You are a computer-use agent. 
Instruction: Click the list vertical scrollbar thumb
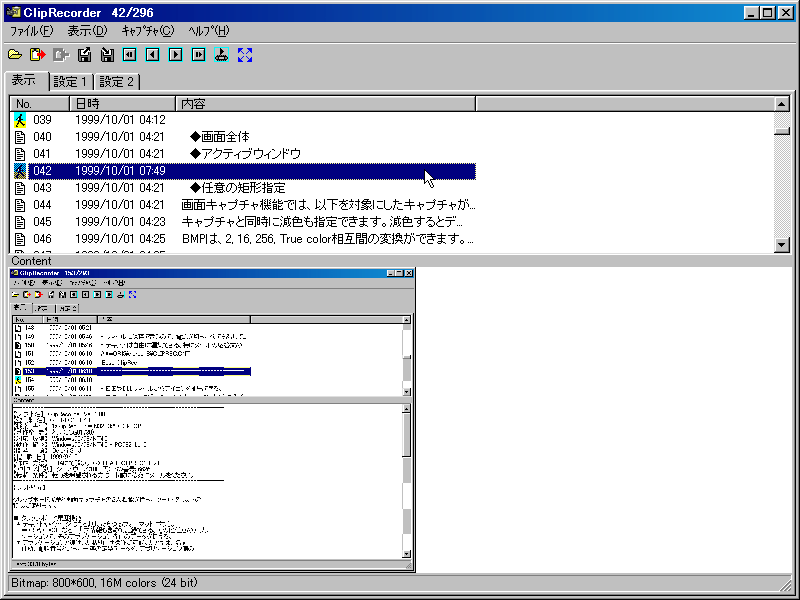(782, 131)
